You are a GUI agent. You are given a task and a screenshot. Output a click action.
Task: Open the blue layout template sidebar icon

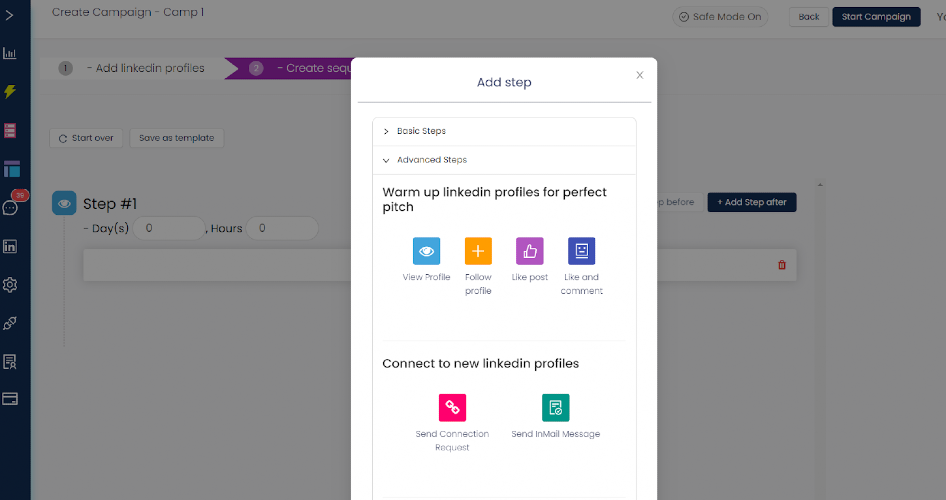pos(11,169)
